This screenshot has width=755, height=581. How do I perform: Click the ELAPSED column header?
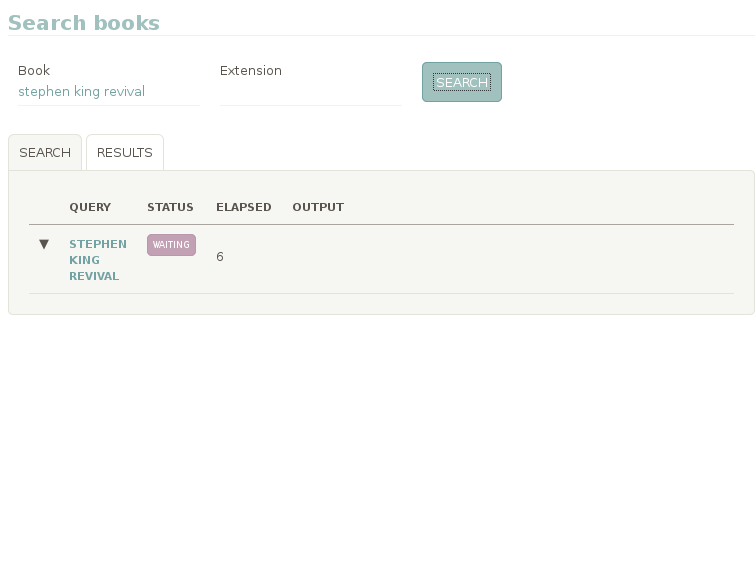(x=244, y=207)
